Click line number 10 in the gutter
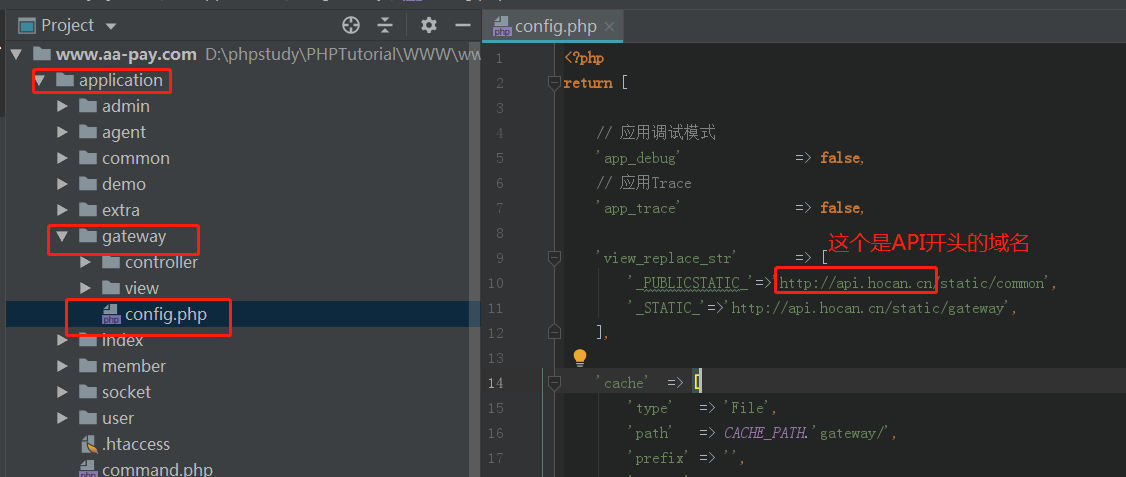 coord(495,283)
